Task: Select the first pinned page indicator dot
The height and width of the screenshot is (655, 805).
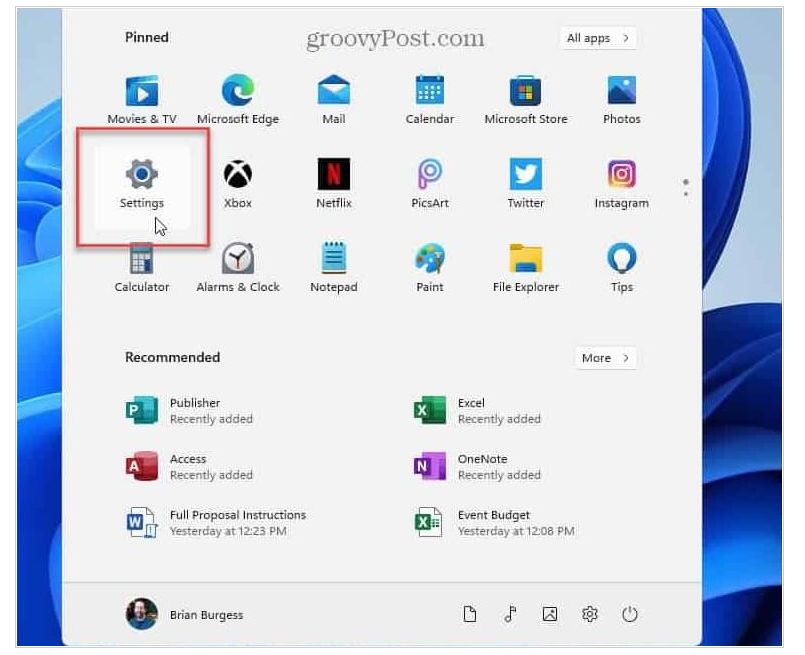Action: click(x=686, y=182)
